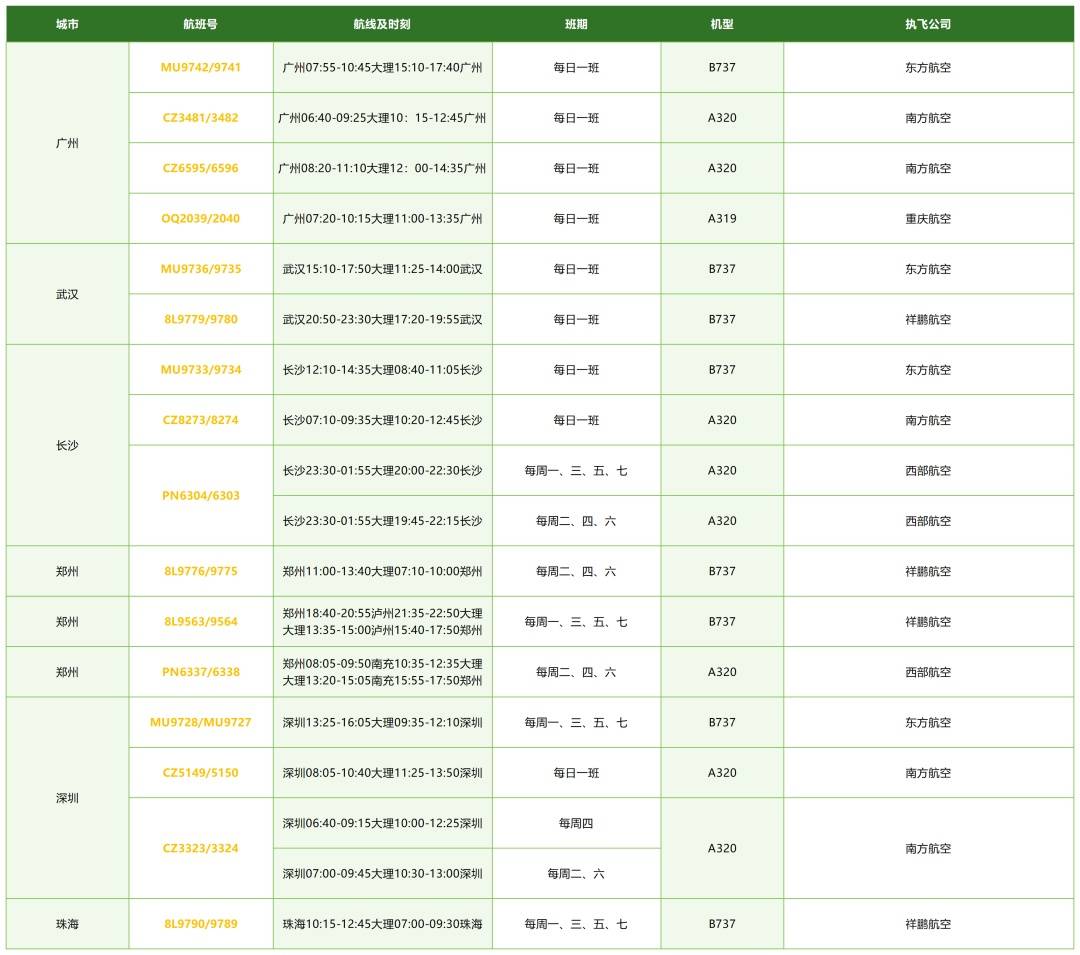Open flight MU9736/9735 from Wuhan
The width and height of the screenshot is (1080, 955).
201,269
